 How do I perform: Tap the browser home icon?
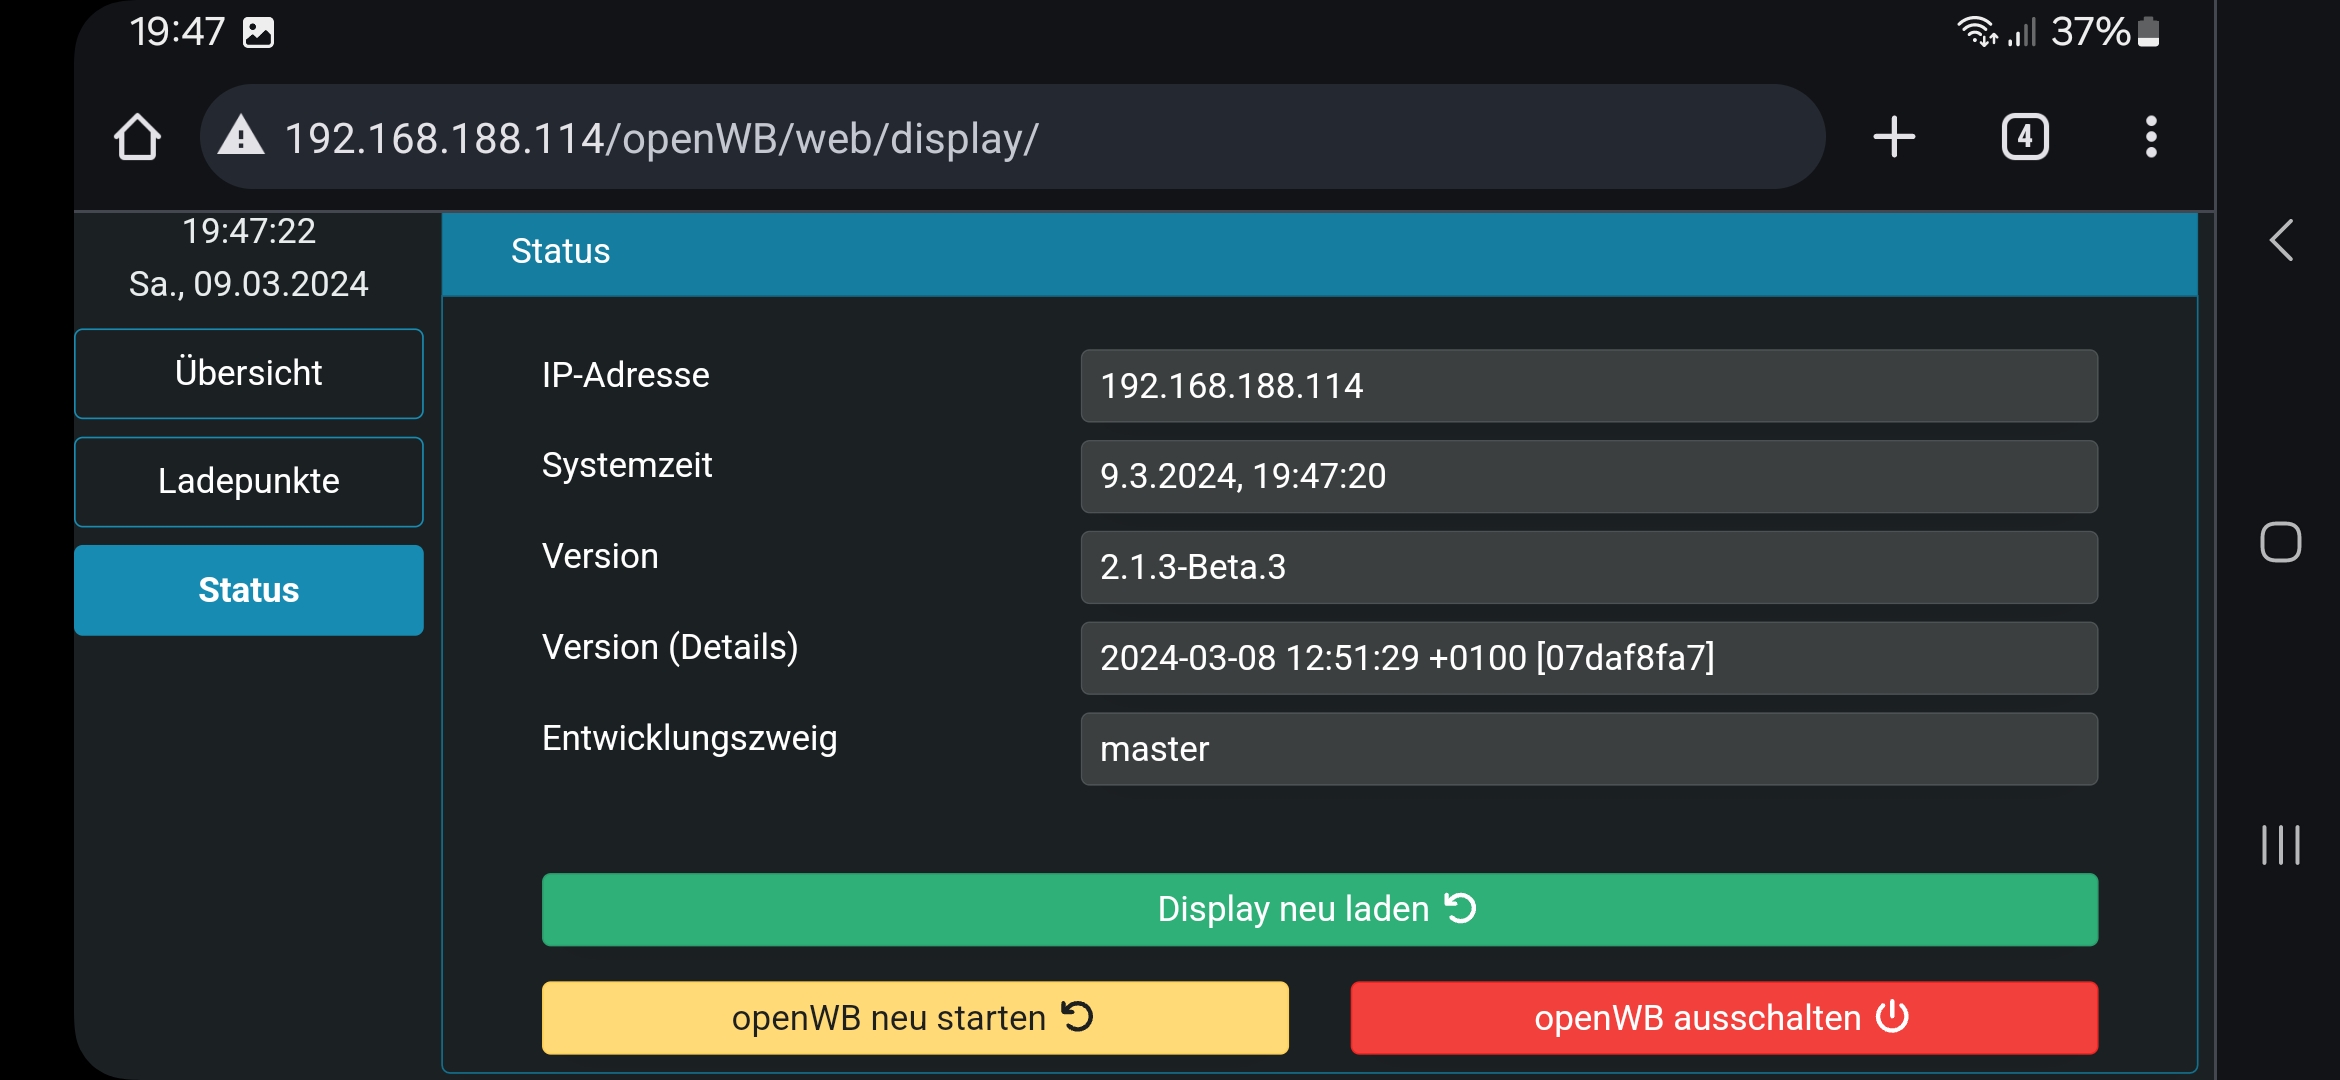(x=137, y=137)
